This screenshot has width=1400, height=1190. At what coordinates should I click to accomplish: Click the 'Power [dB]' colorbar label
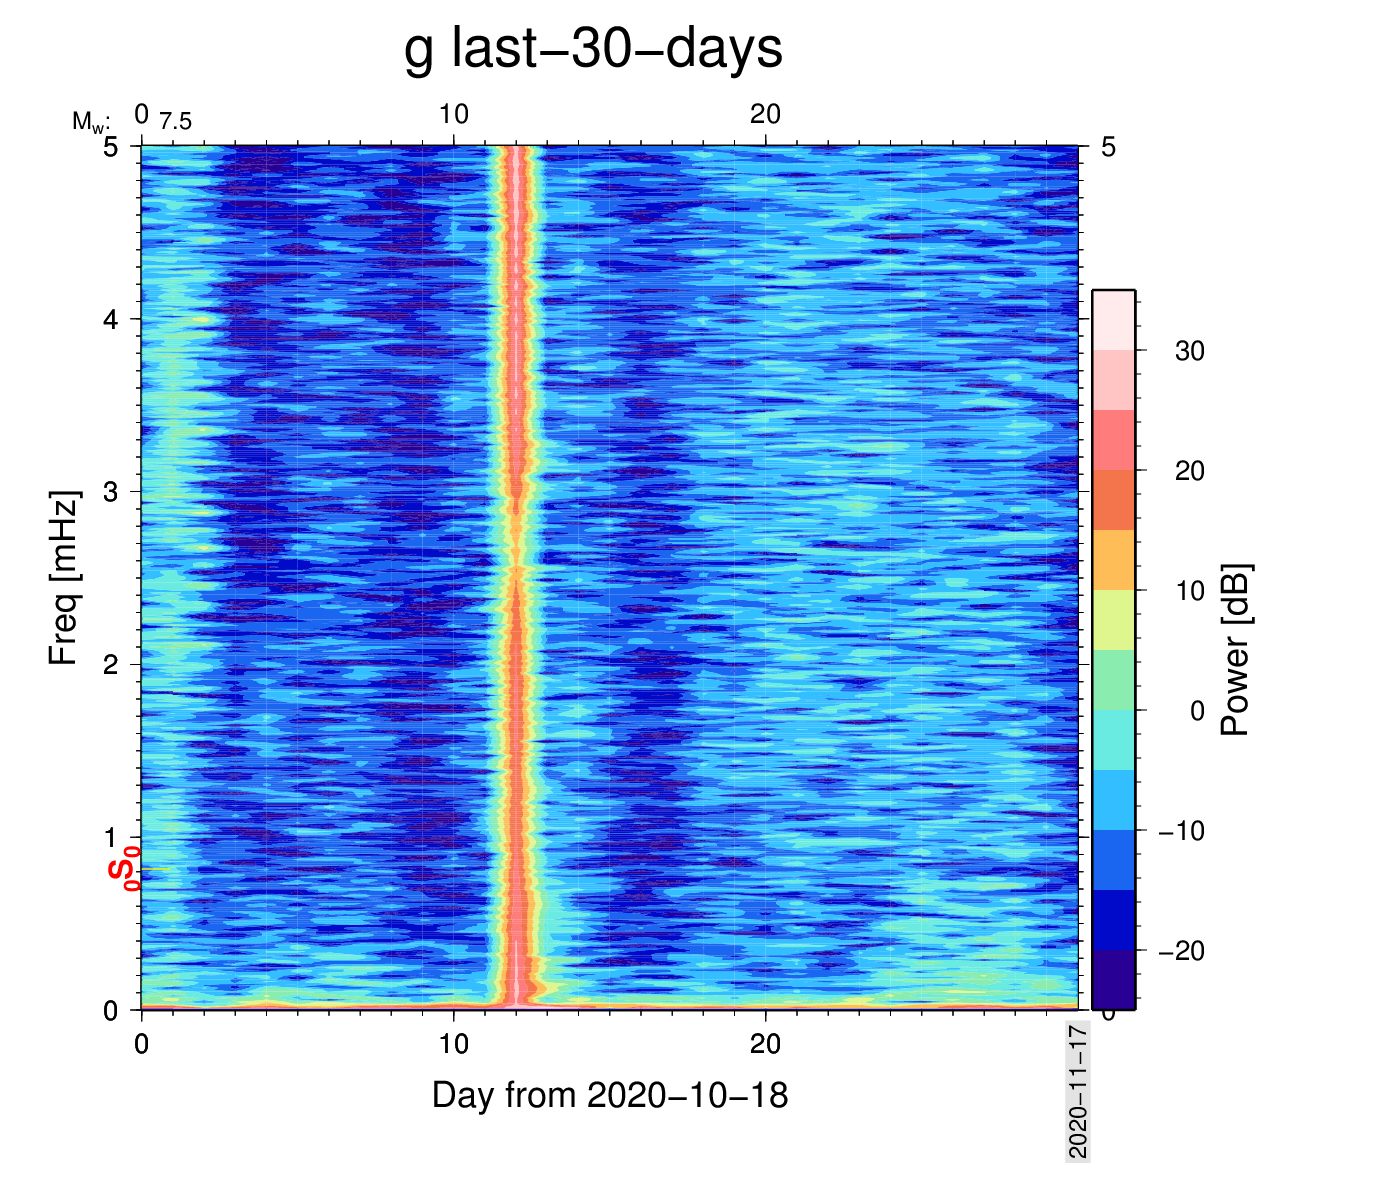[1236, 650]
